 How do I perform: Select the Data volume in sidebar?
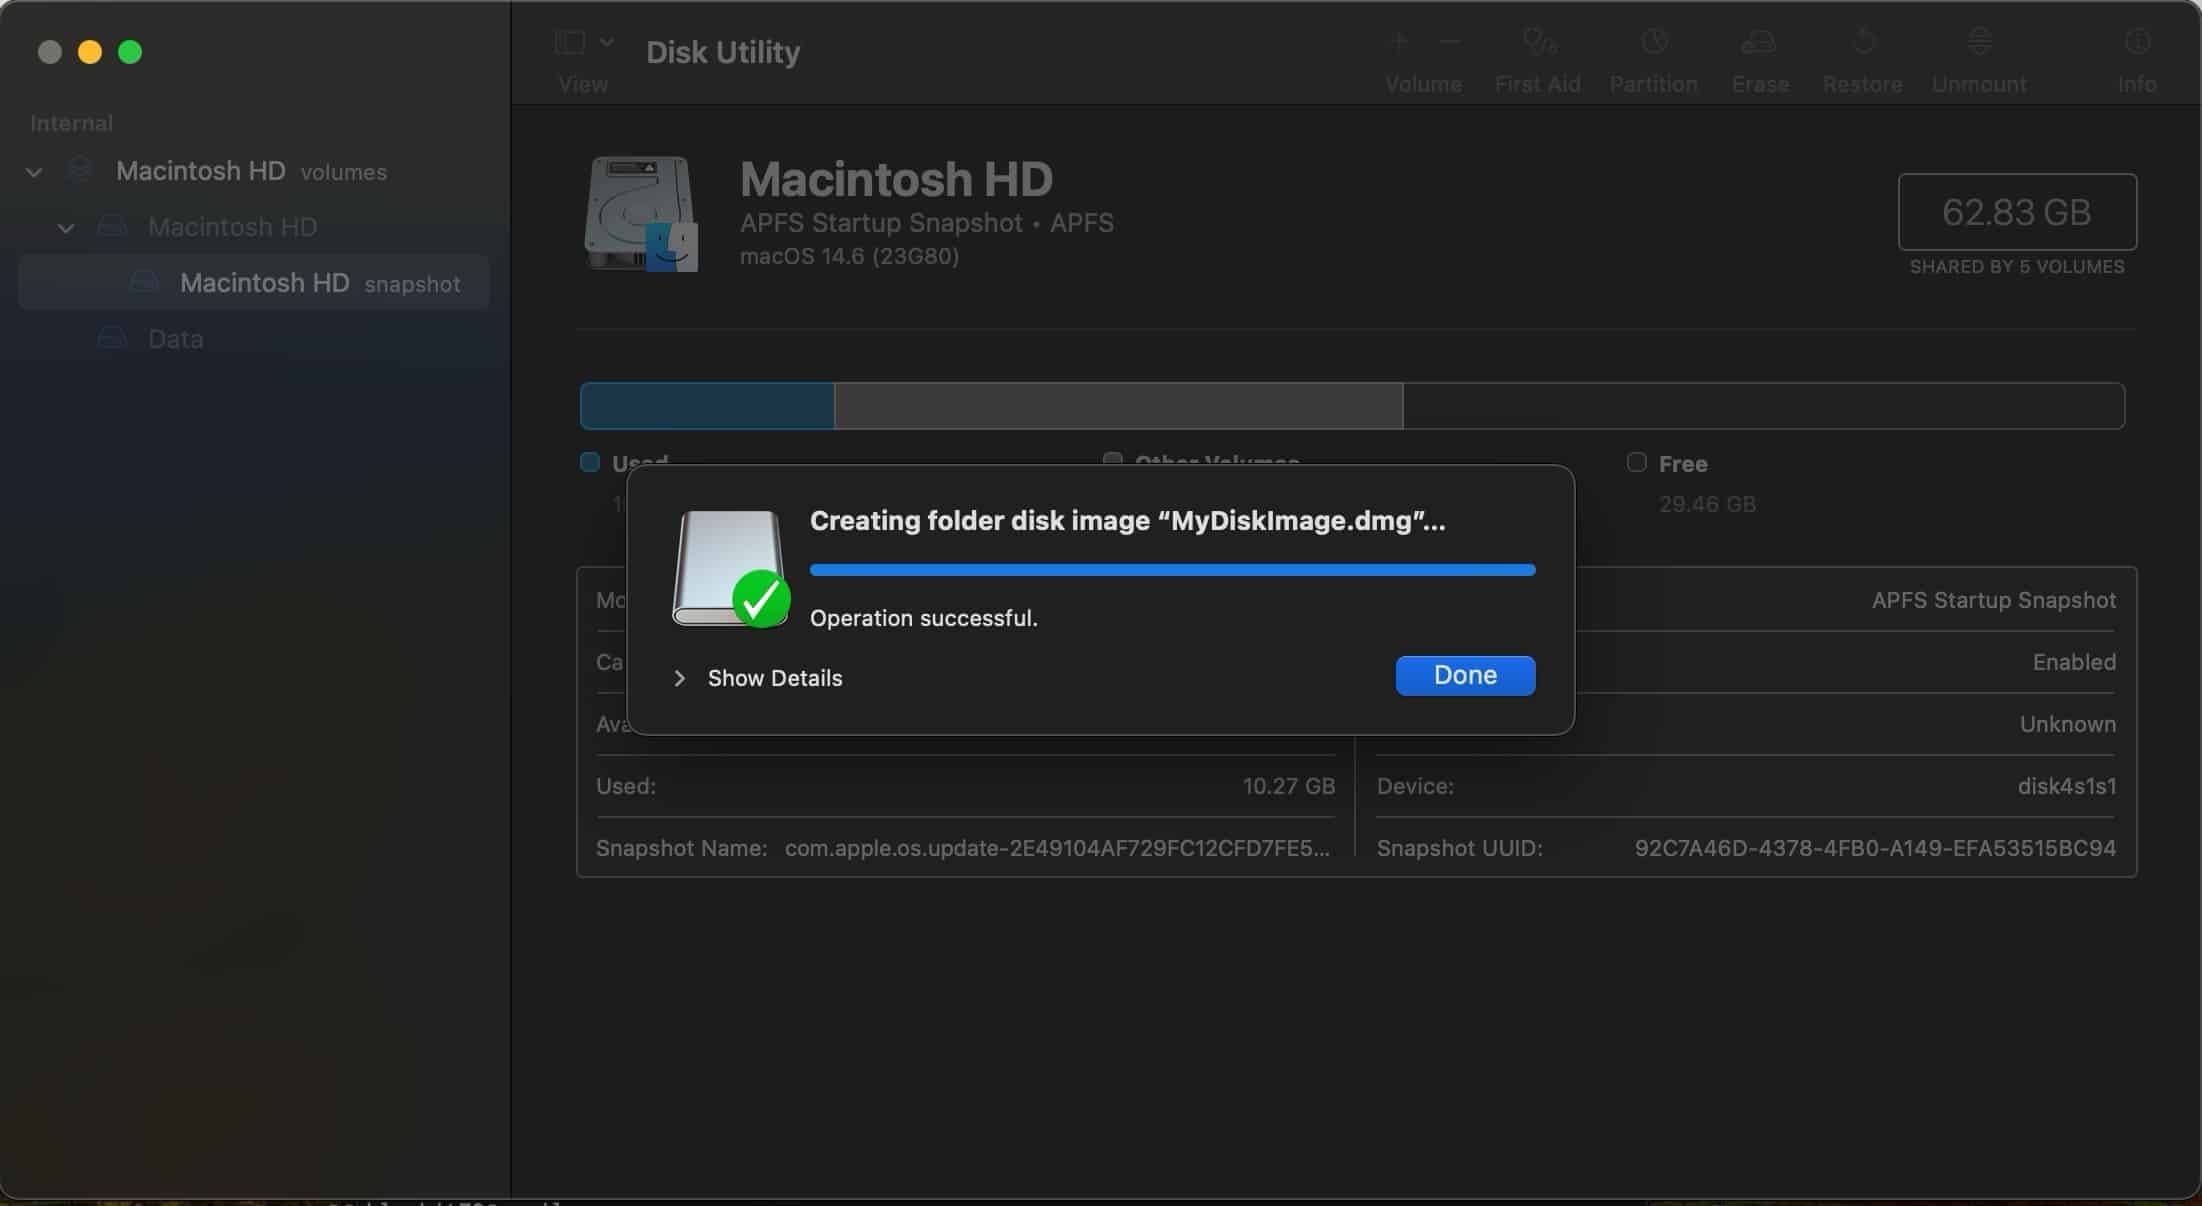[x=176, y=339]
